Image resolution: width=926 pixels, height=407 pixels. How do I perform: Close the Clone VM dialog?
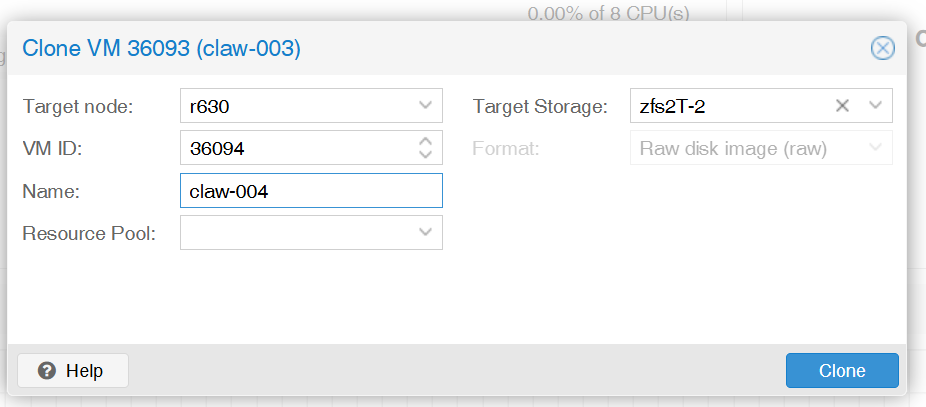(x=882, y=48)
